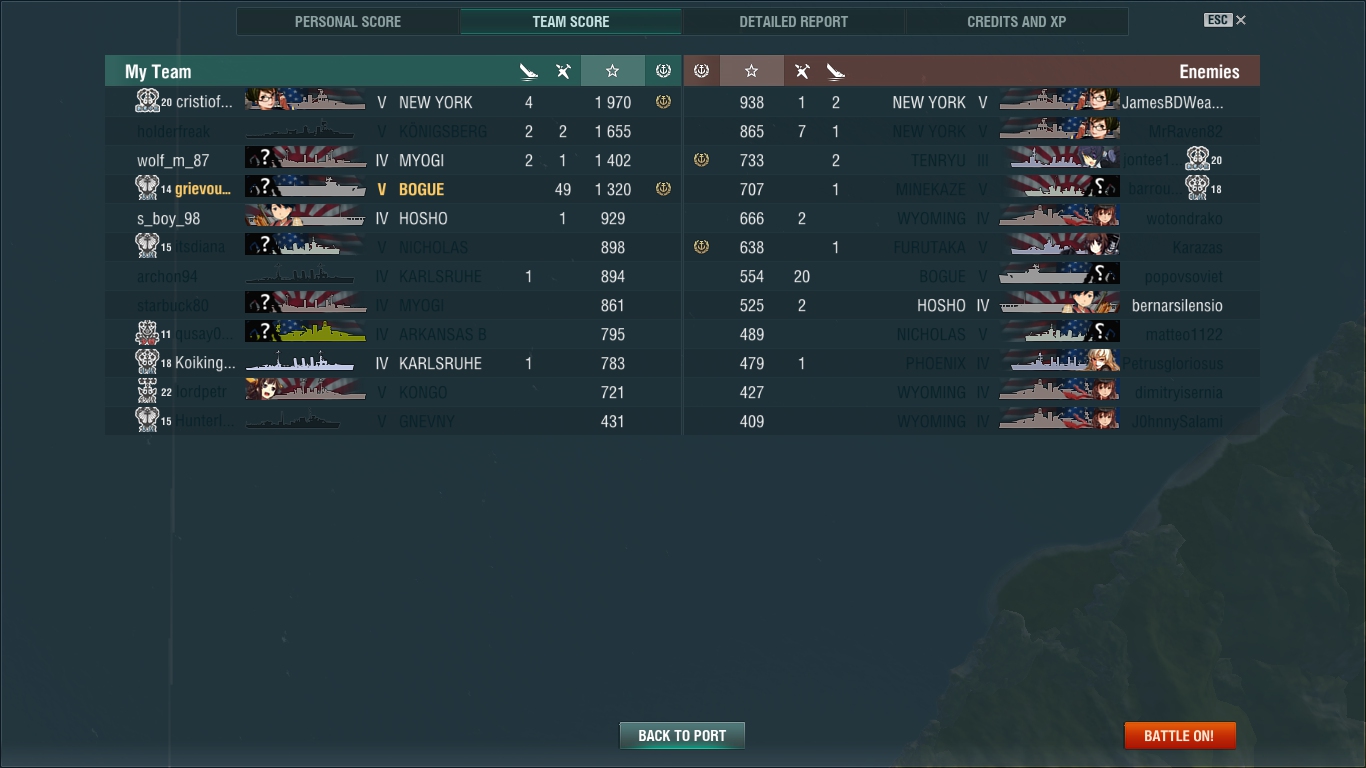Click achievement medal in cristiof New York row
The height and width of the screenshot is (768, 1366).
pos(663,102)
